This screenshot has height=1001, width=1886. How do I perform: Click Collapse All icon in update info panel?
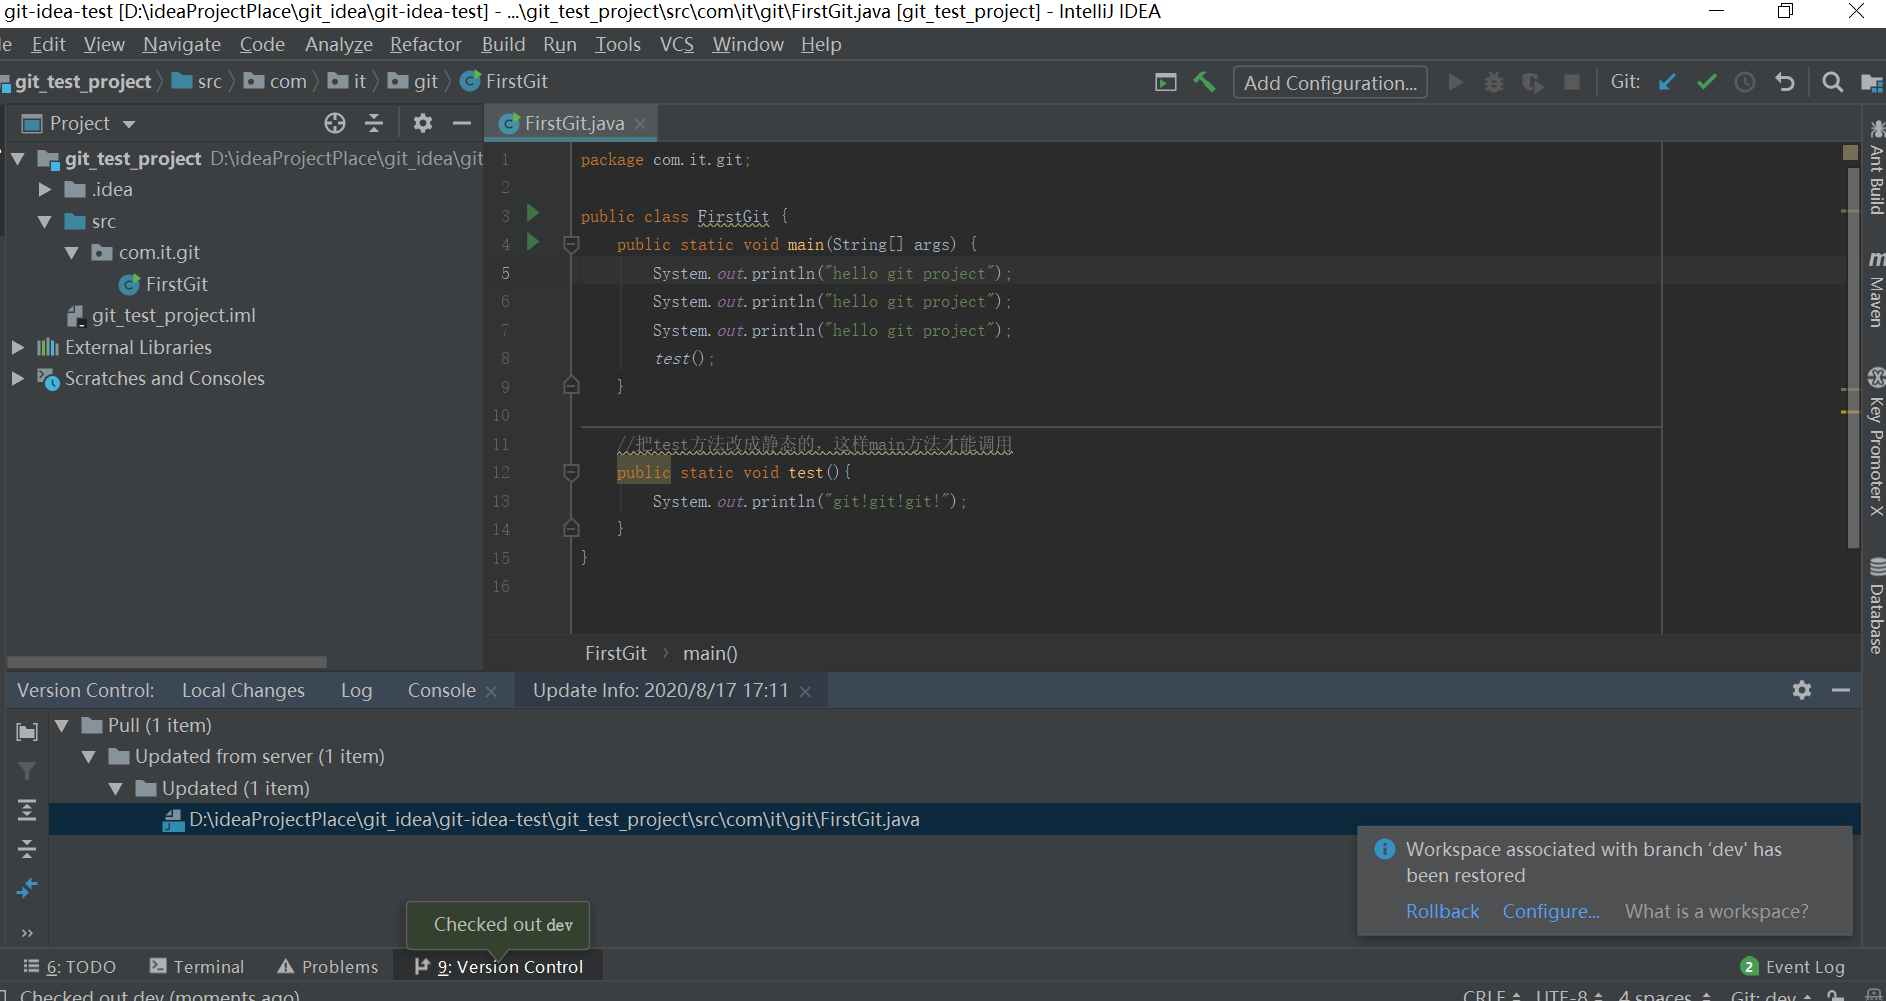coord(27,849)
